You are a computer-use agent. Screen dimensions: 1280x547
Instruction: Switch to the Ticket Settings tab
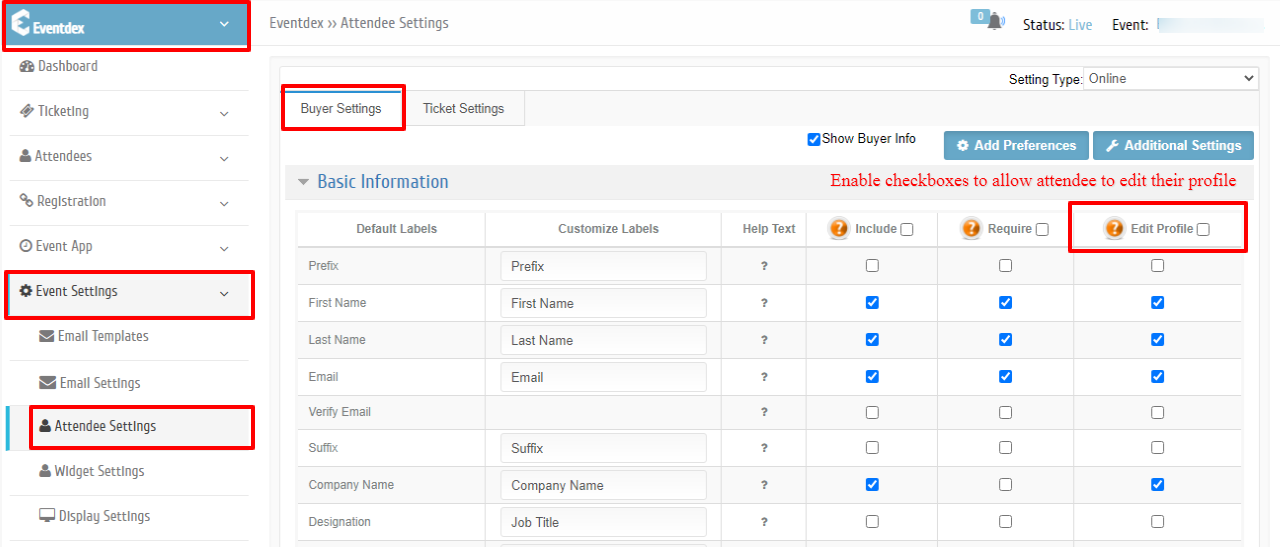pyautogui.click(x=463, y=108)
